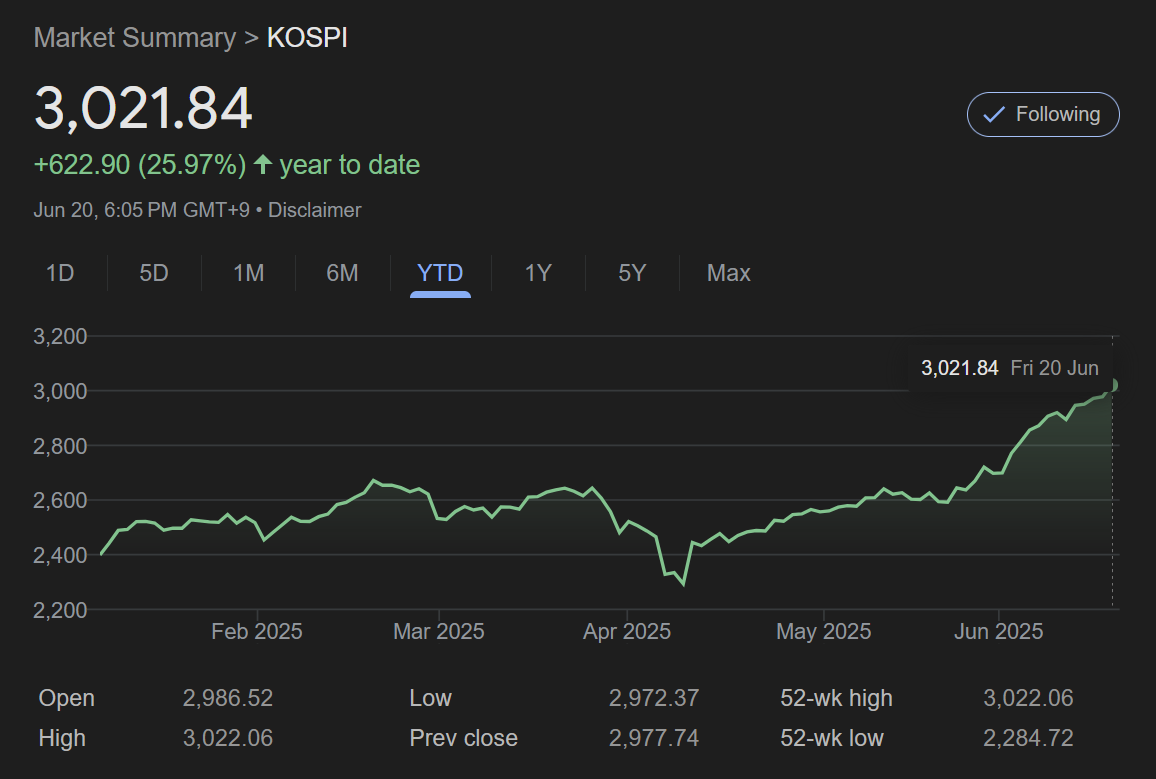
Task: Select the YTD tab
Action: pyautogui.click(x=440, y=273)
